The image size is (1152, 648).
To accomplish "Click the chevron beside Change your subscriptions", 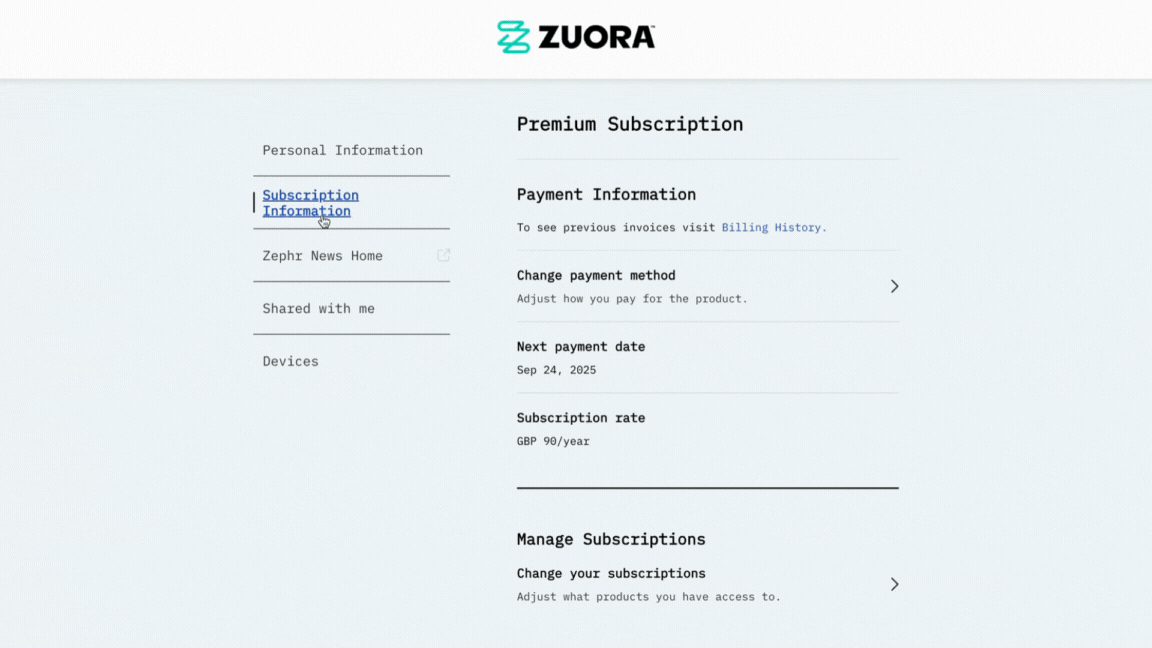I will click(894, 584).
